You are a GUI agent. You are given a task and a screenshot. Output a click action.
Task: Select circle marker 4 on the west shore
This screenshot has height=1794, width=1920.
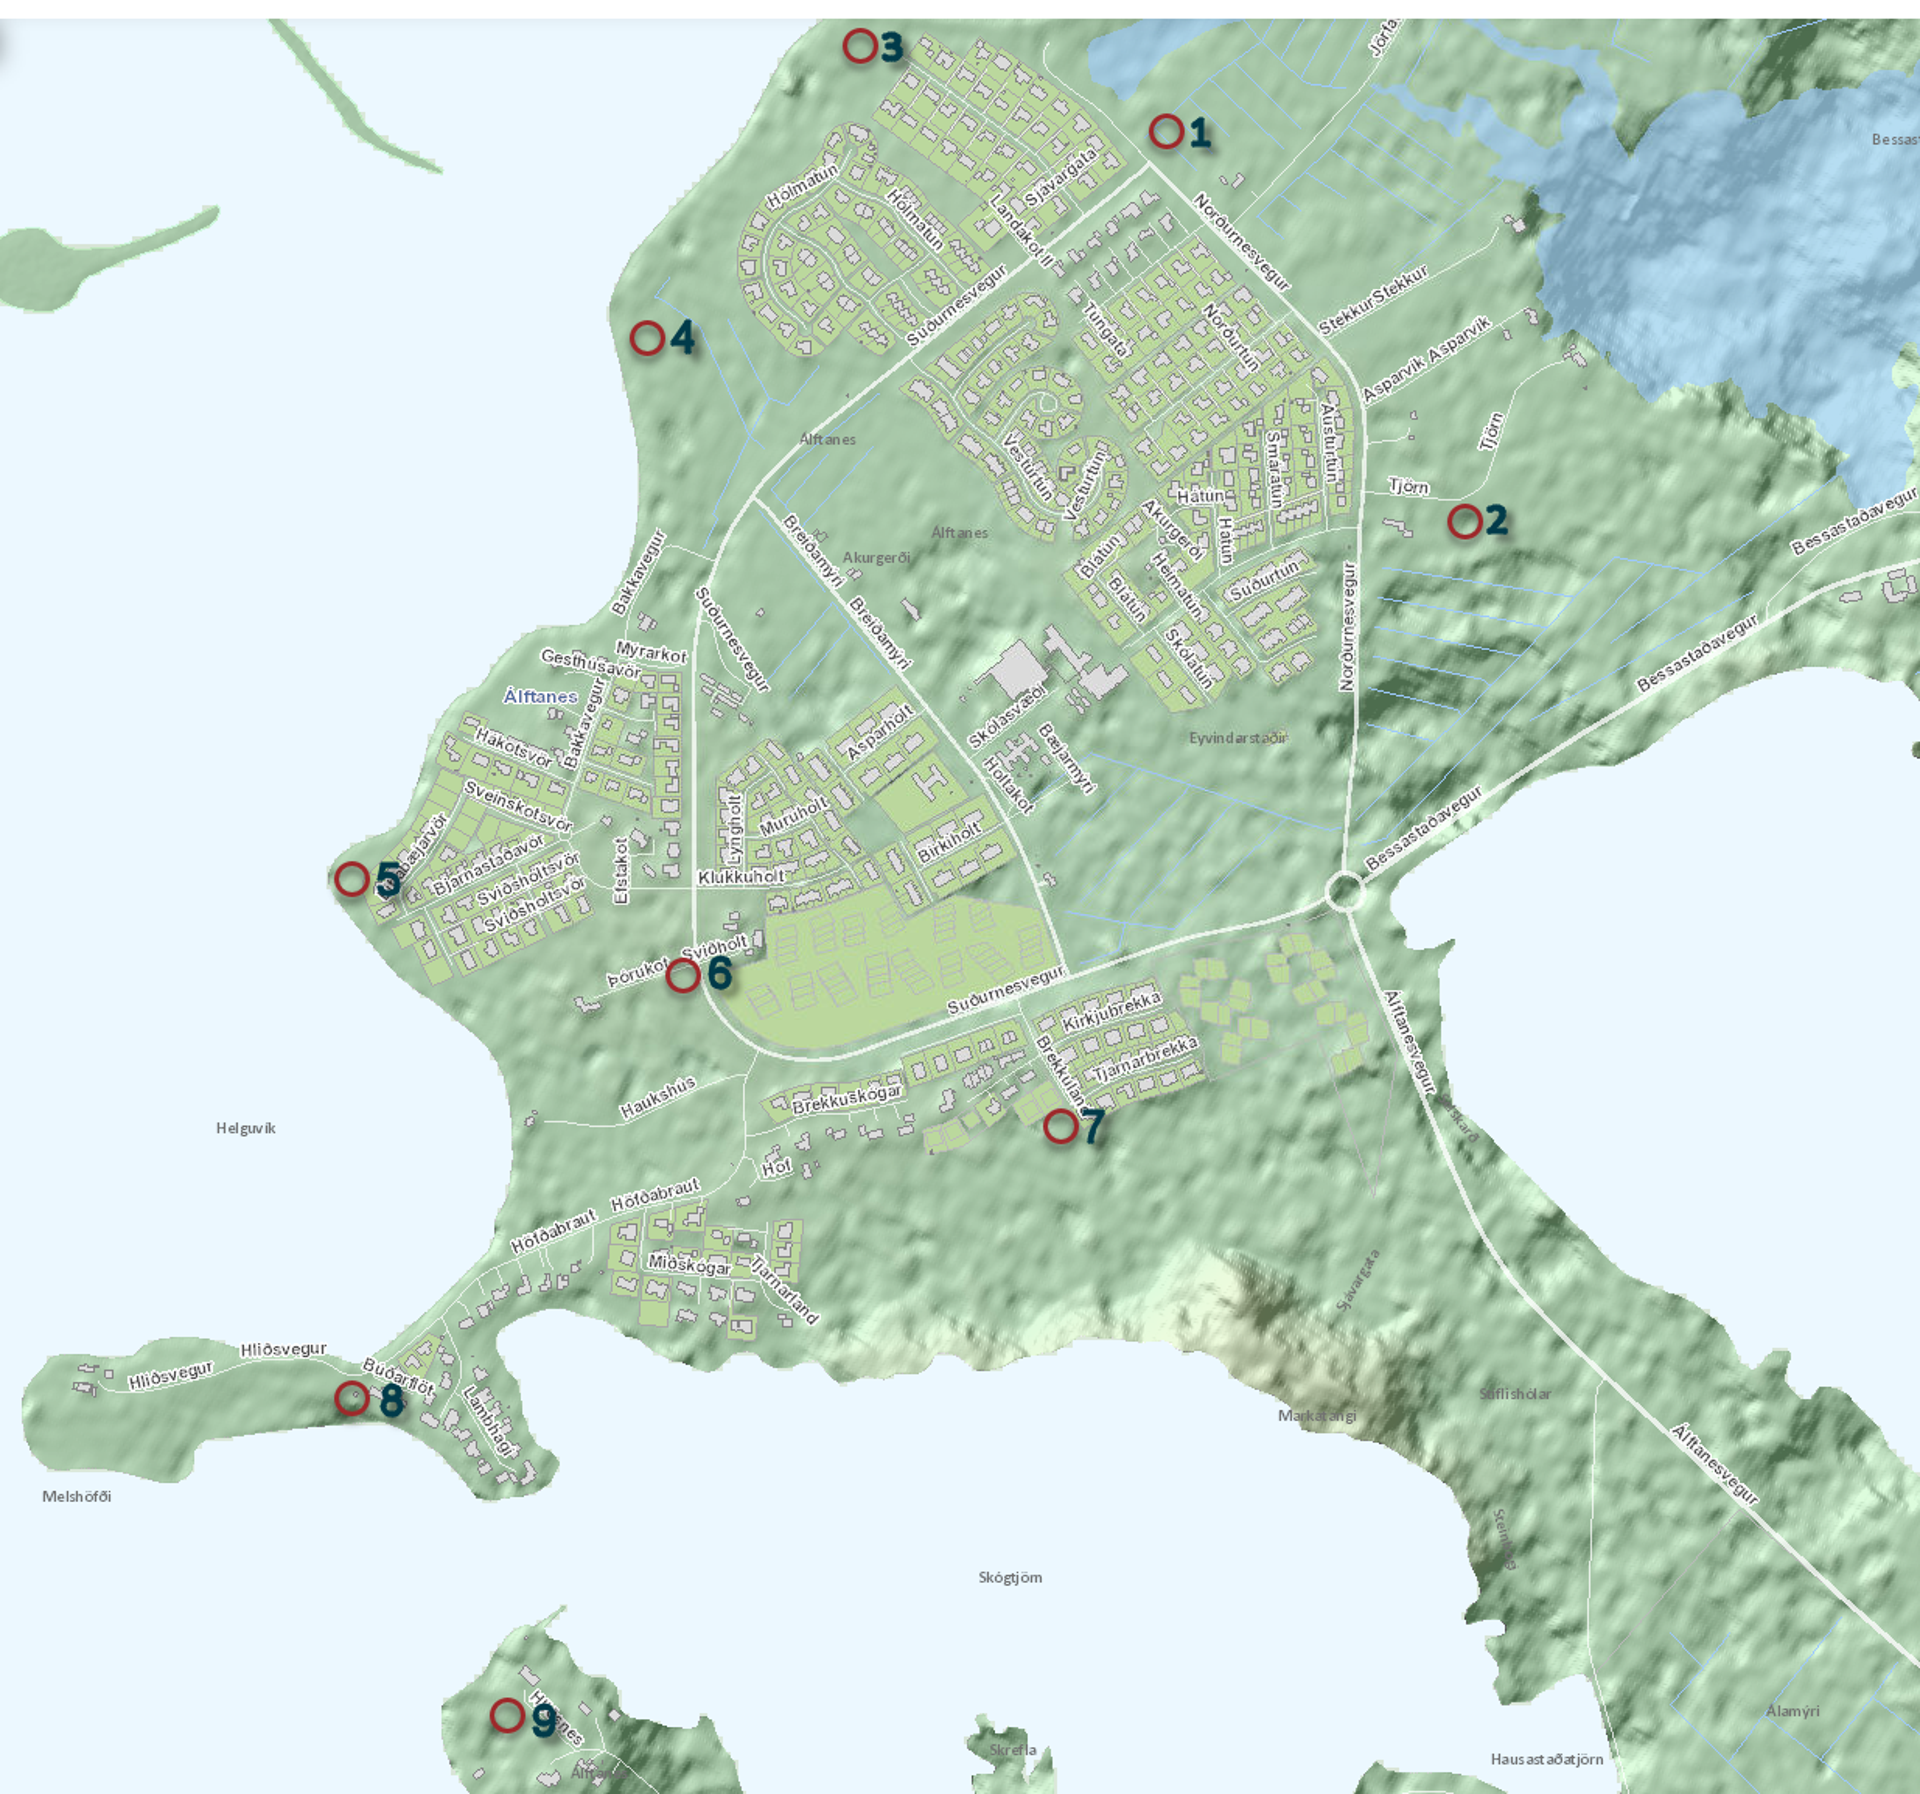click(647, 338)
